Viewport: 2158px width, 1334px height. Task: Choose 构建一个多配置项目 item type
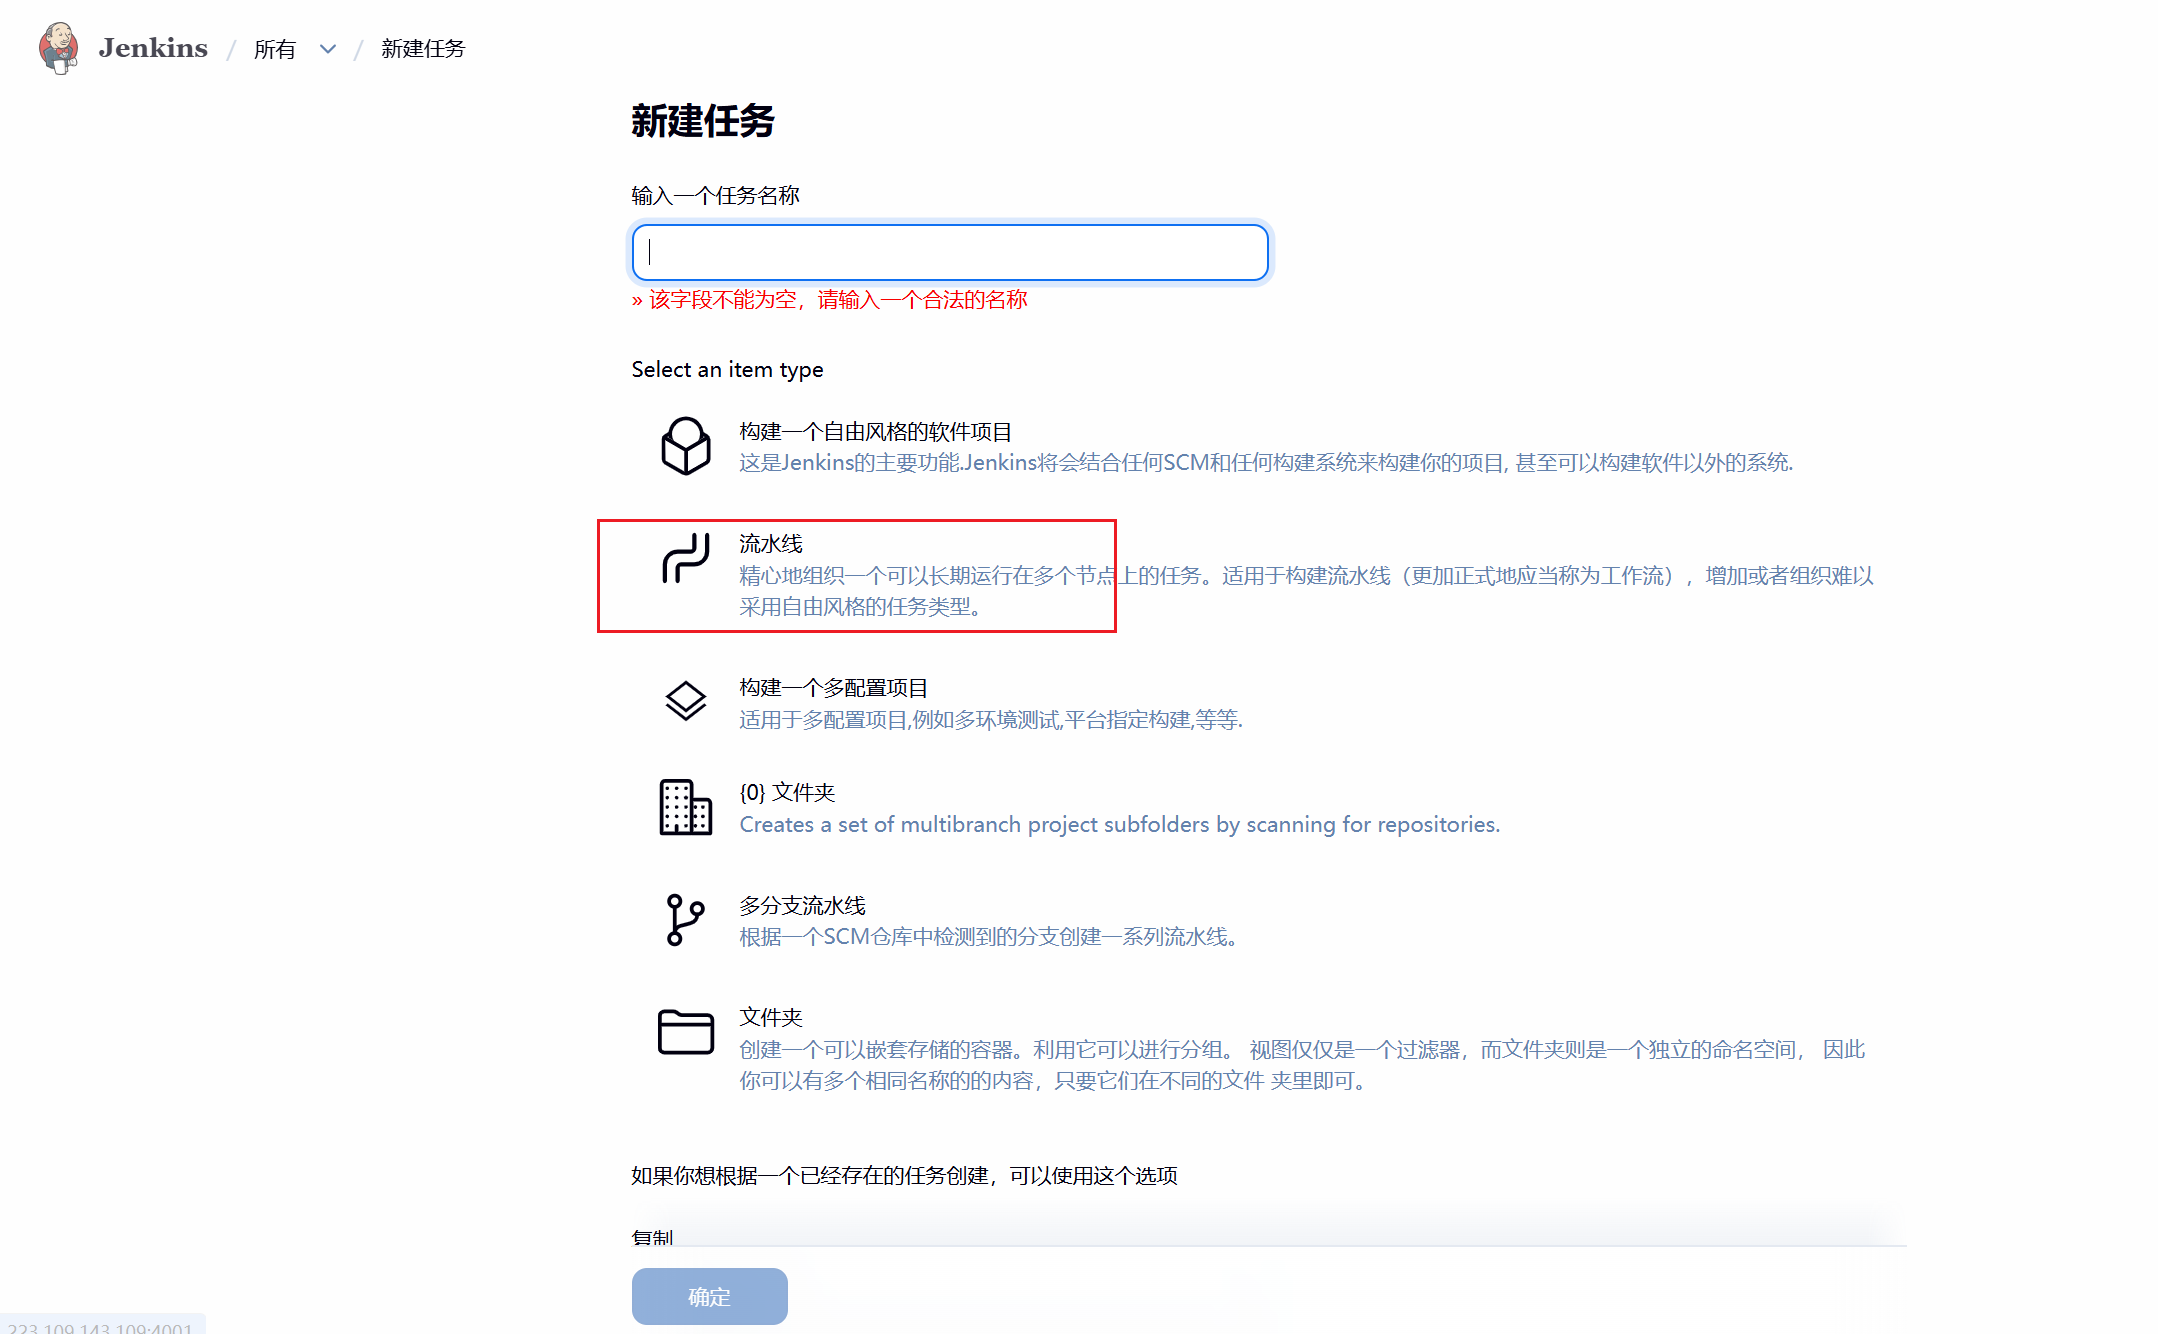click(833, 688)
